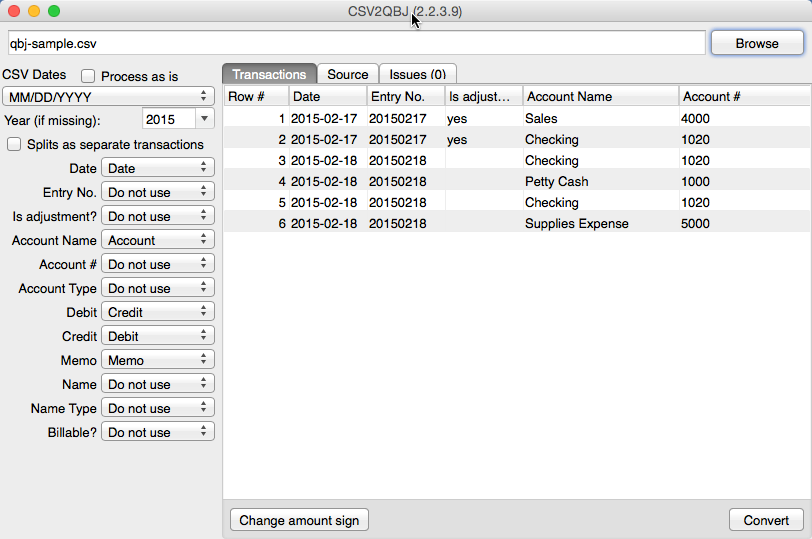
Task: Click account number 4000 cell
Action: pyautogui.click(x=745, y=118)
